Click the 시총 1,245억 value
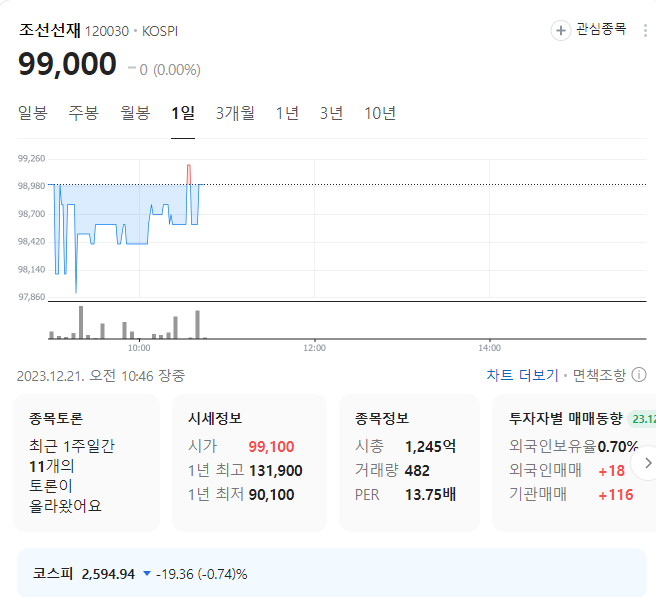 (430, 446)
